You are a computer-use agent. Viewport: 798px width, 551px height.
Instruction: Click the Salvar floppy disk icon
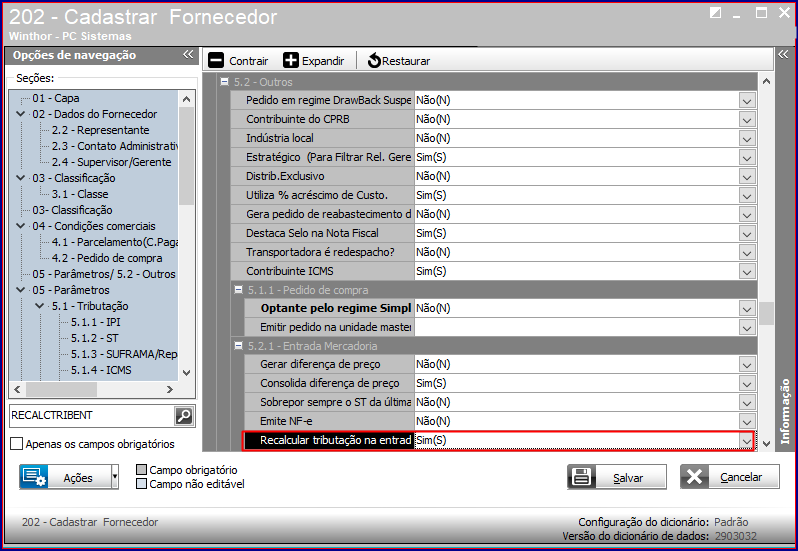pyautogui.click(x=582, y=477)
